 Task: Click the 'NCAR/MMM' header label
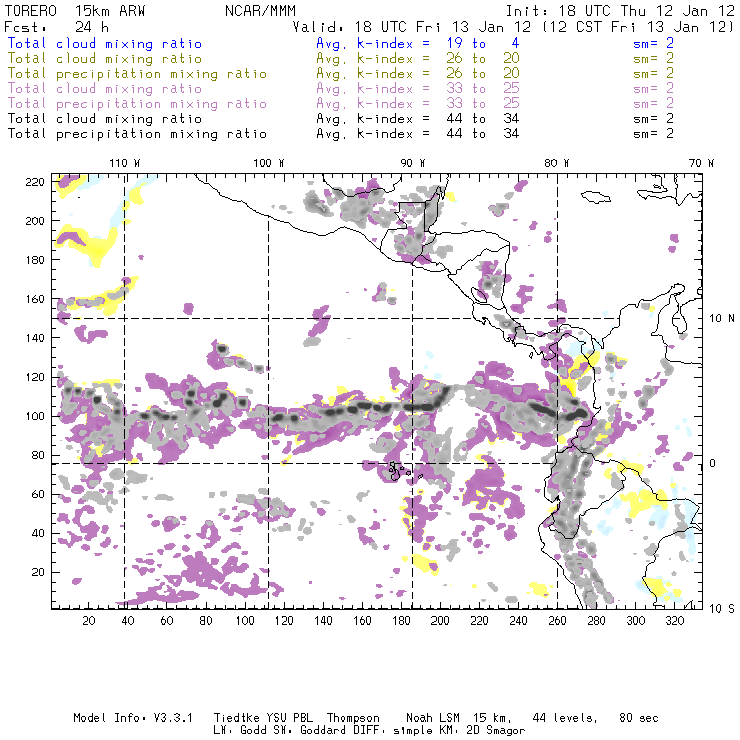[260, 11]
